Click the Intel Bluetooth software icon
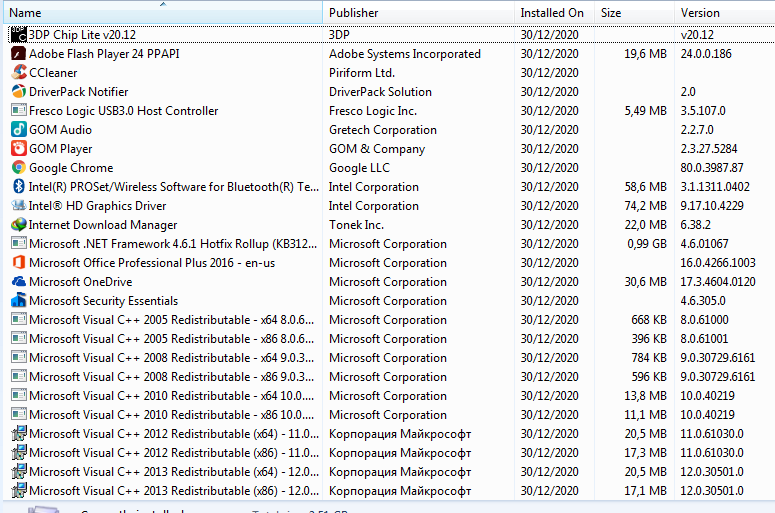Image resolution: width=775 pixels, height=513 pixels. pos(19,187)
